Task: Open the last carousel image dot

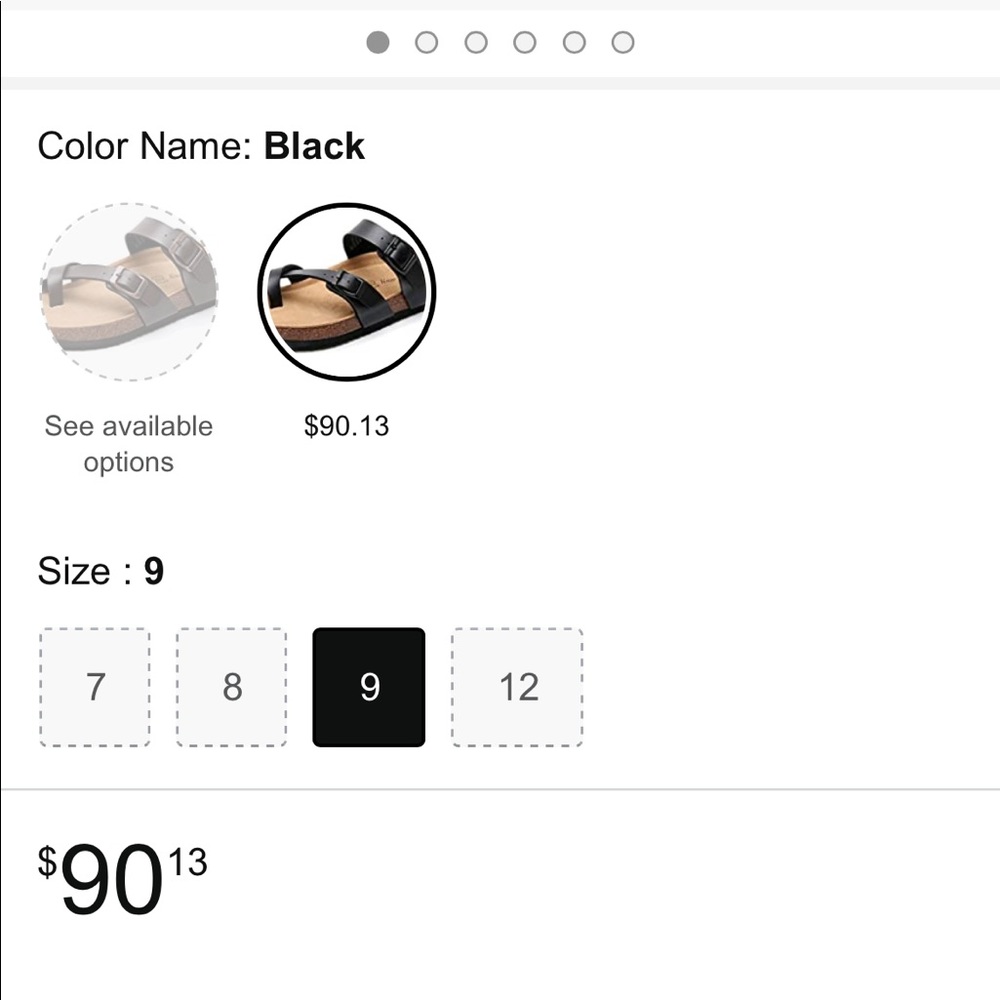Action: click(x=623, y=42)
